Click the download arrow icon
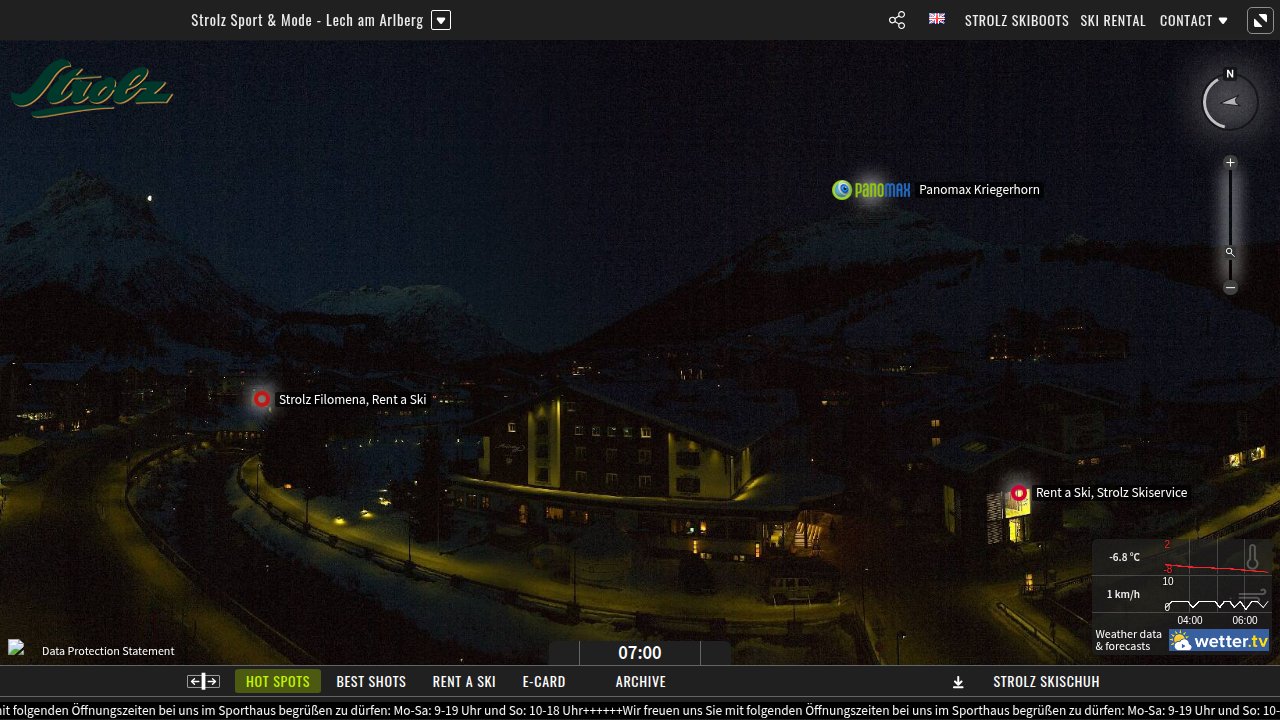 958,682
